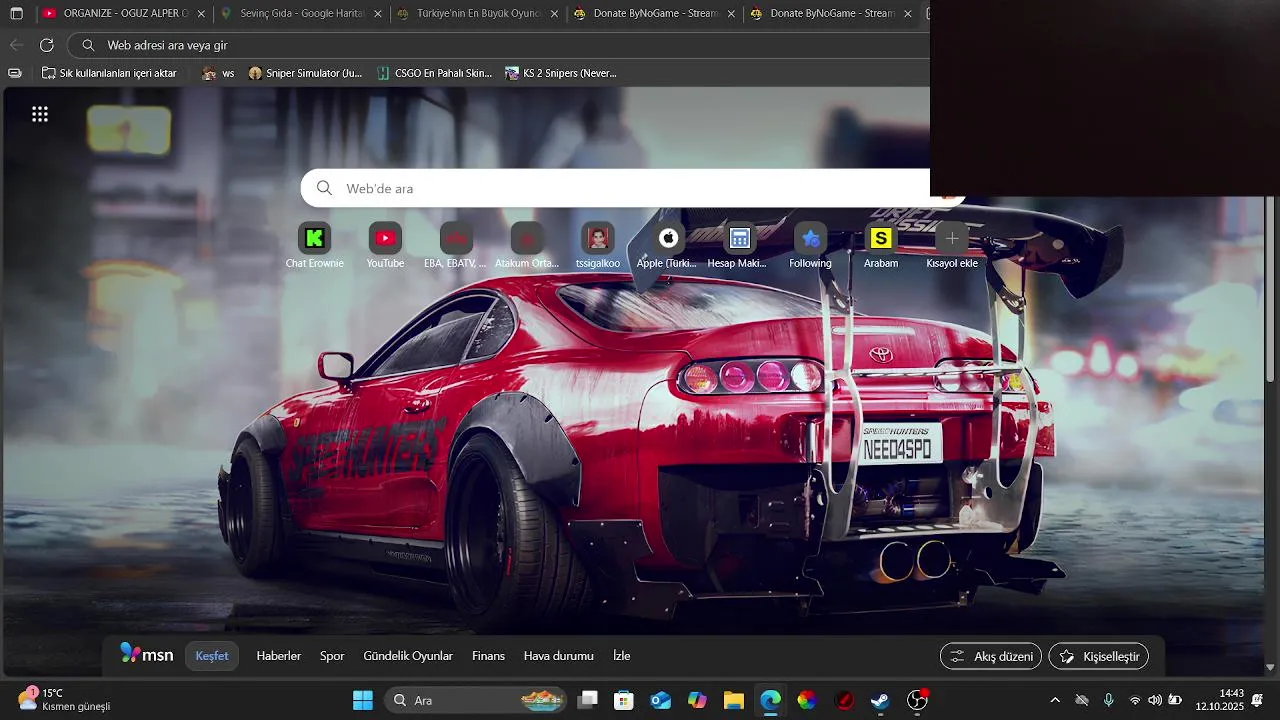The width and height of the screenshot is (1280, 720).
Task: Open the Arabam shortcut tile
Action: [x=881, y=246]
